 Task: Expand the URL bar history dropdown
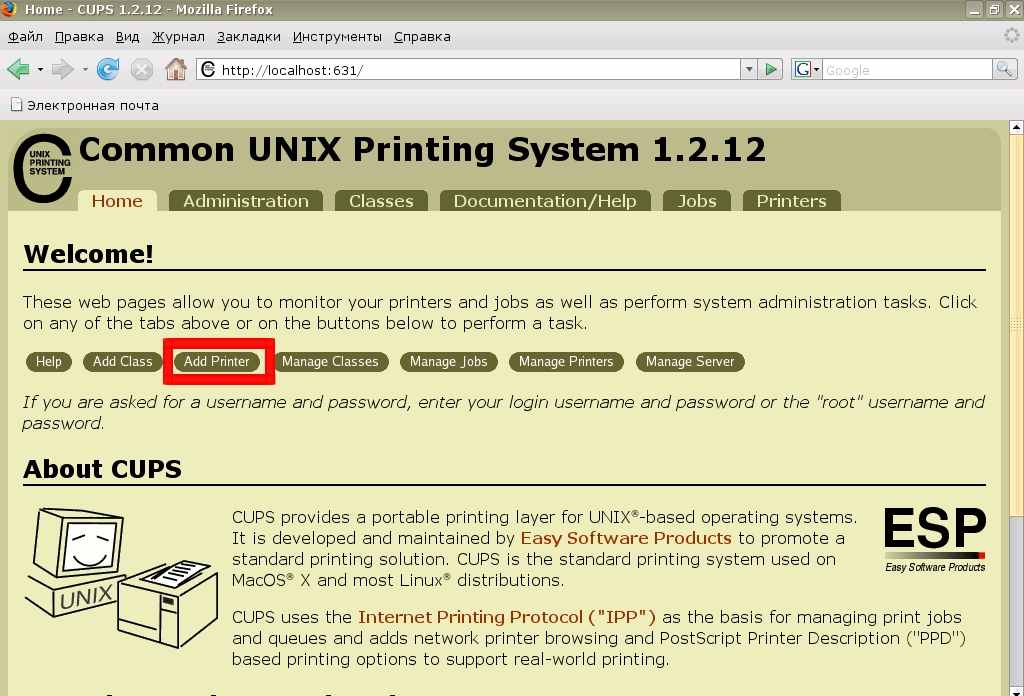coord(748,69)
